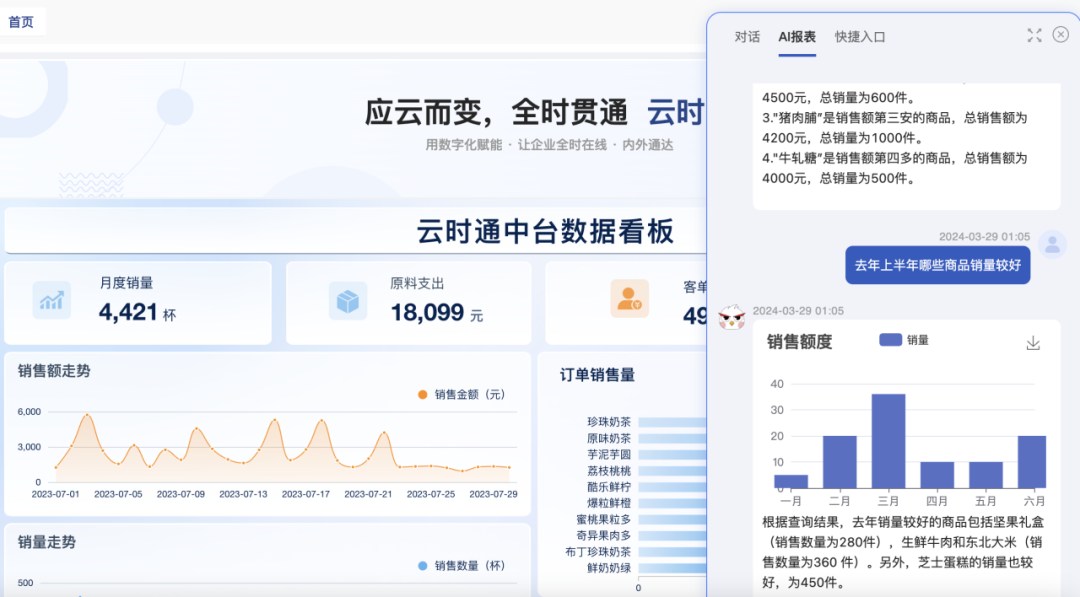Viewport: 1080px width, 597px height.
Task: Click the user avatar next to the timestamp
Action: tap(1051, 245)
